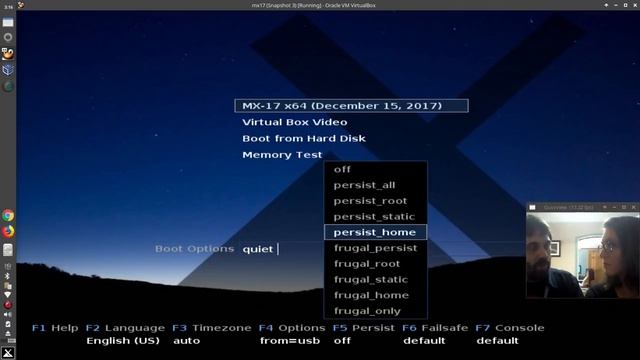640x360 pixels.
Task: Click the 'off' value under F5 Persist
Action: click(342, 340)
